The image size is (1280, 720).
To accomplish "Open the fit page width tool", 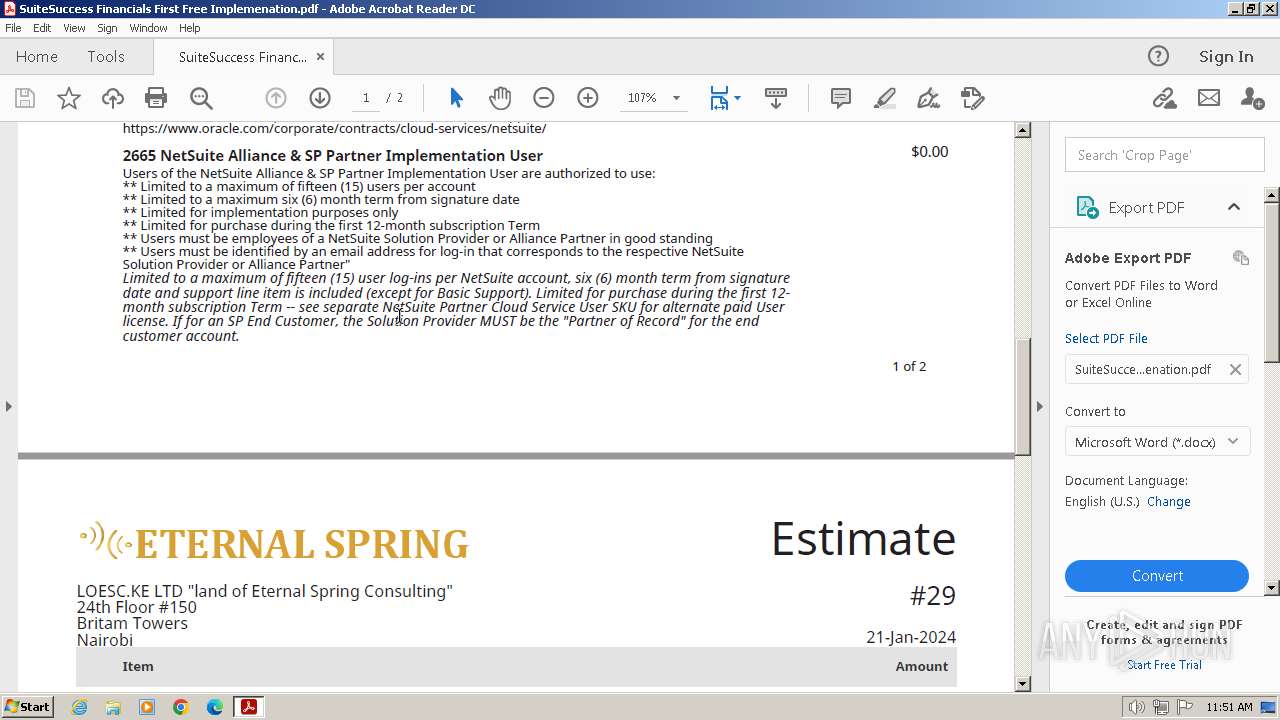I will 719,98.
